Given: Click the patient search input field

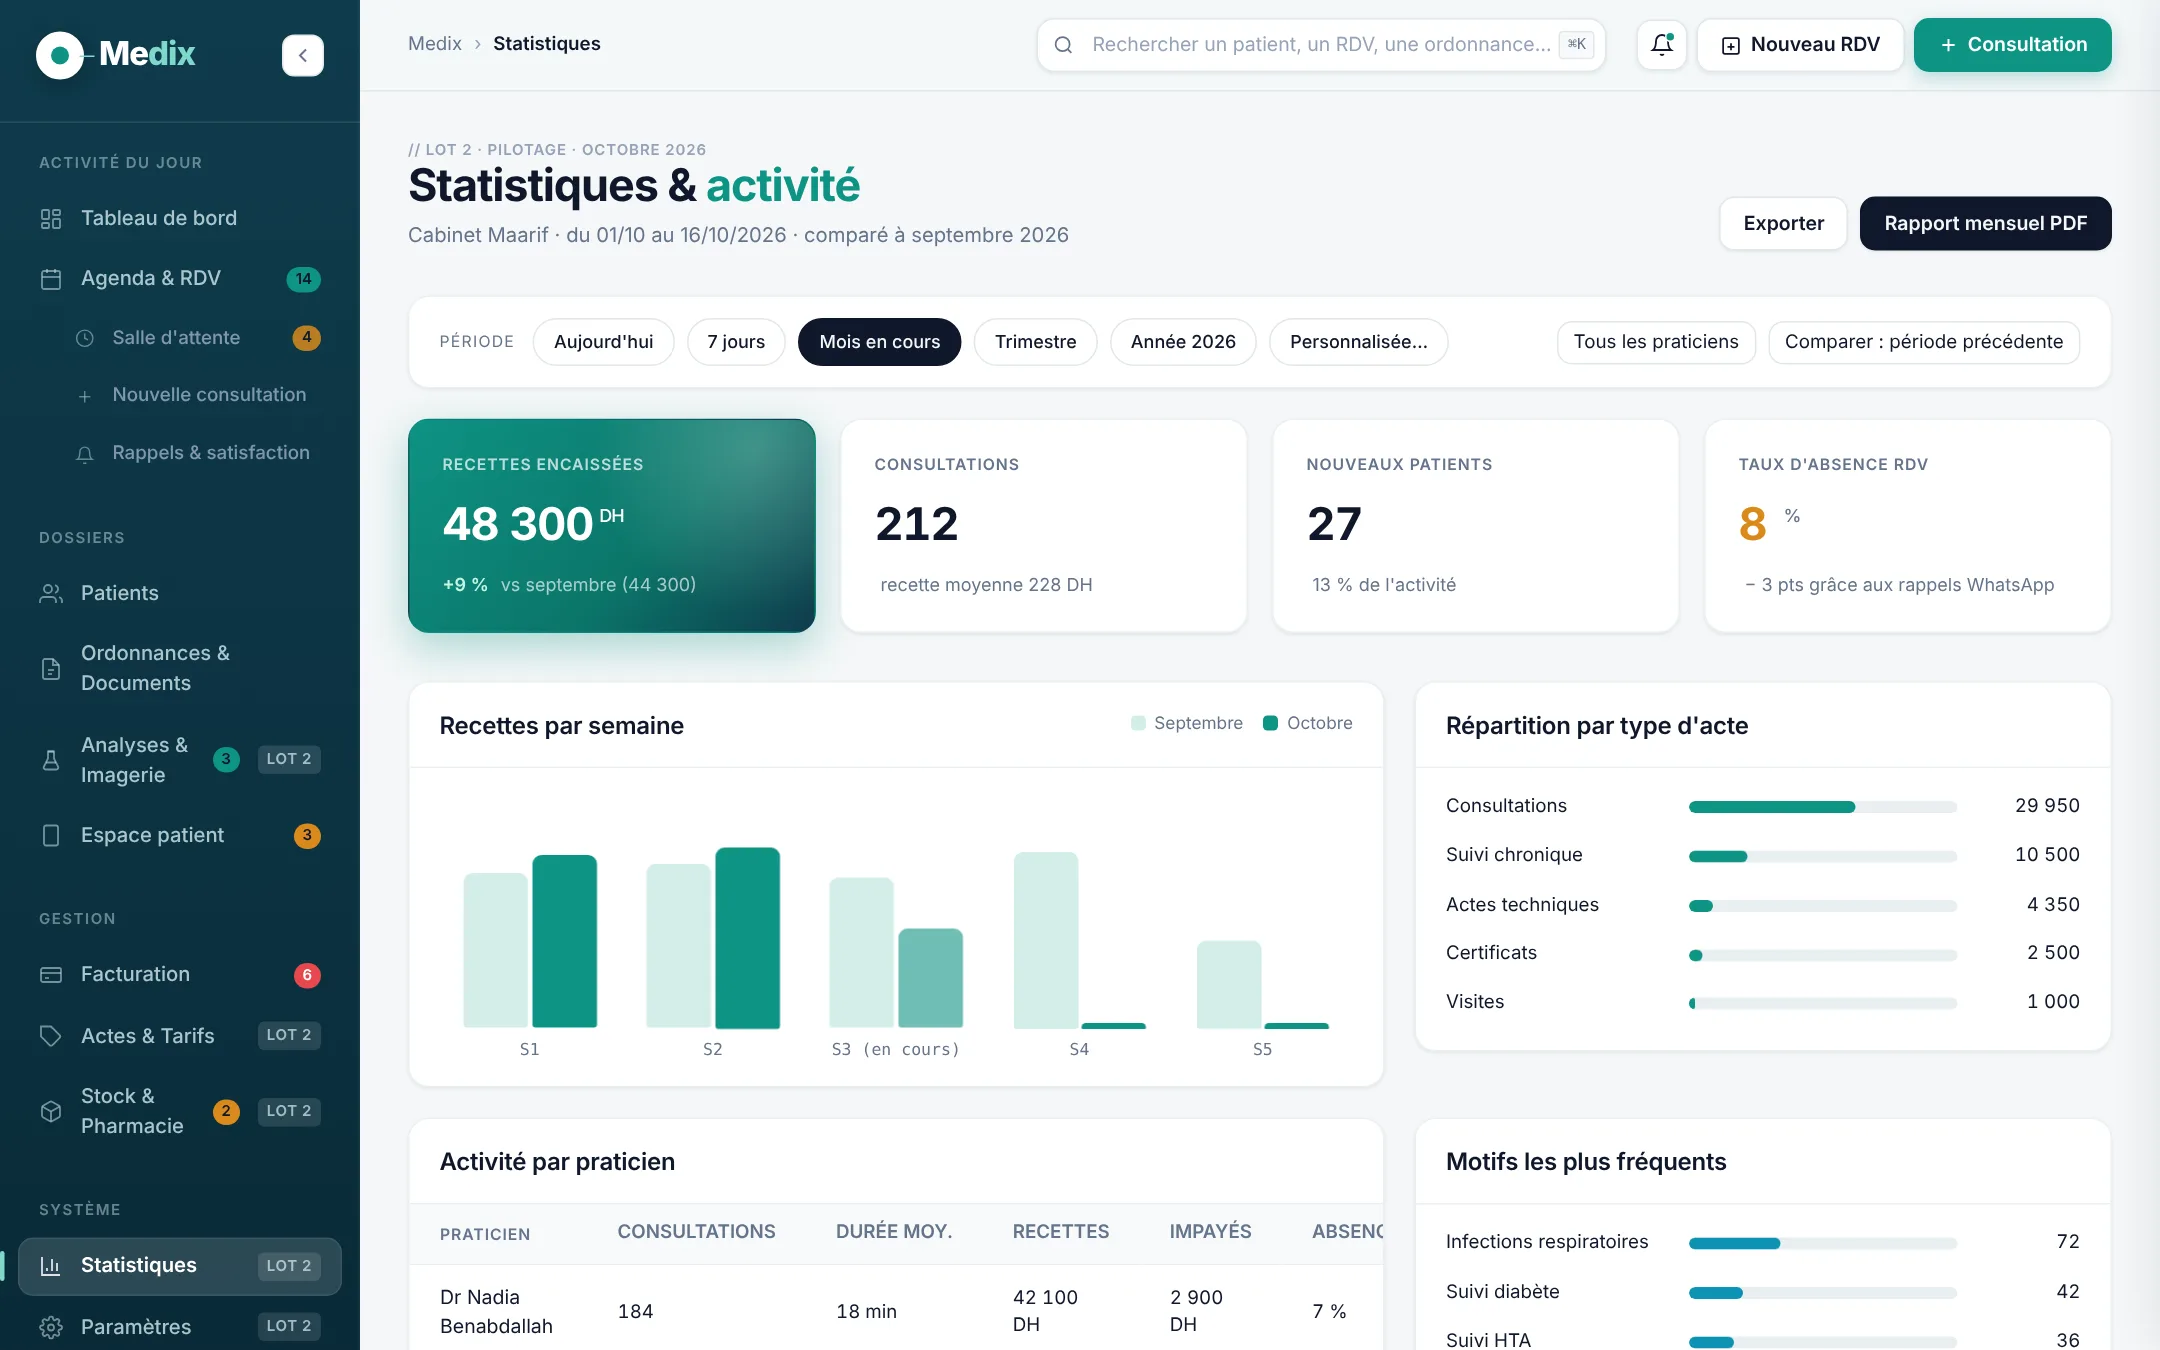Looking at the screenshot, I should coord(1321,45).
